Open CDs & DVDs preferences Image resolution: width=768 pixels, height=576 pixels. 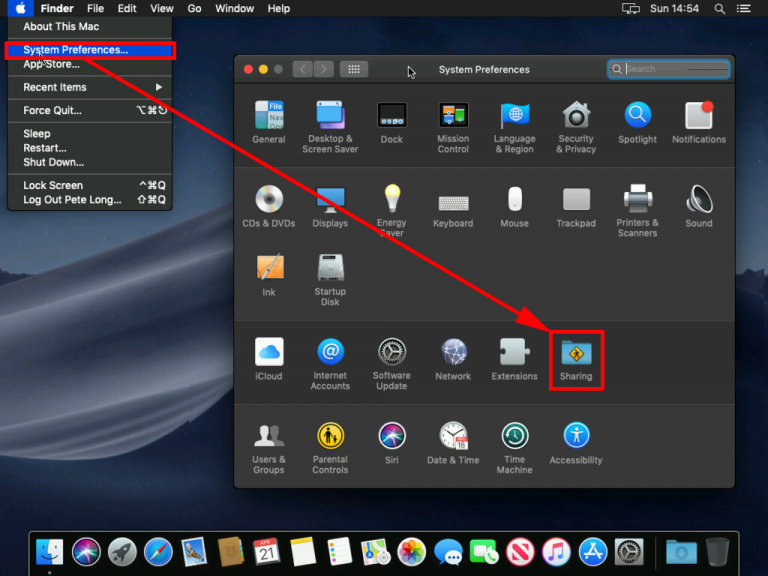(269, 206)
